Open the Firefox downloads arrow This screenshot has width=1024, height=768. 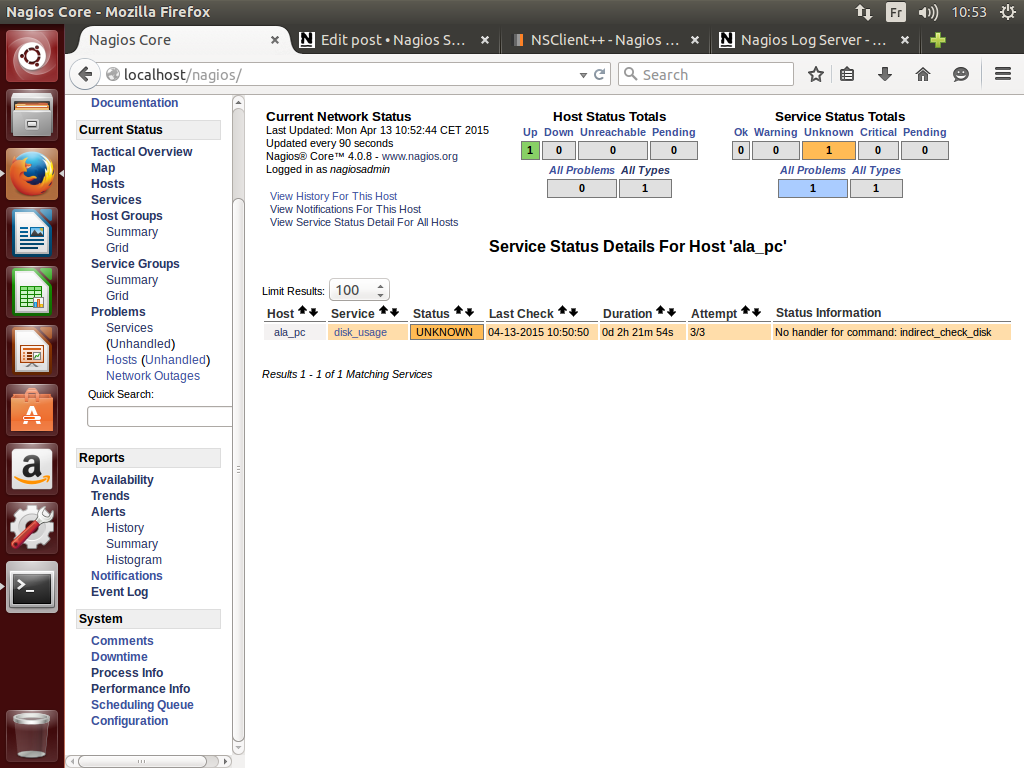click(885, 75)
